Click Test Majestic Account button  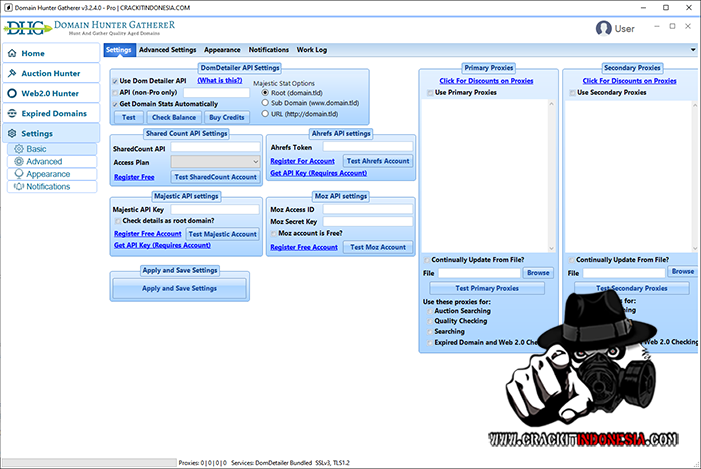click(x=223, y=234)
